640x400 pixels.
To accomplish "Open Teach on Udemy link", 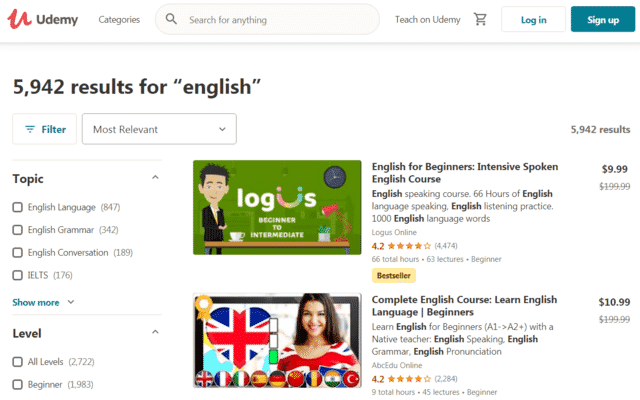I will [x=427, y=20].
